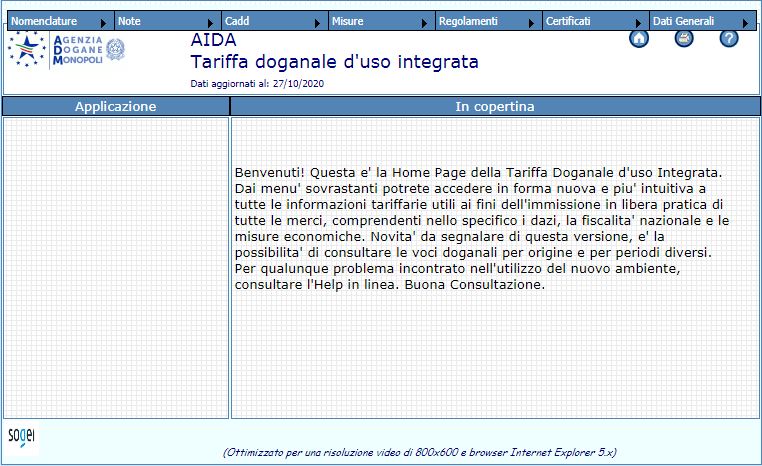
Task: Expand the Nomenclature menu arrow
Action: pos(103,23)
